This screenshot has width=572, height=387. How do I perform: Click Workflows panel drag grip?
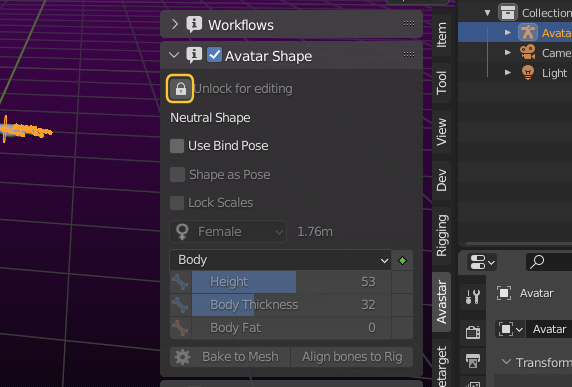409,24
